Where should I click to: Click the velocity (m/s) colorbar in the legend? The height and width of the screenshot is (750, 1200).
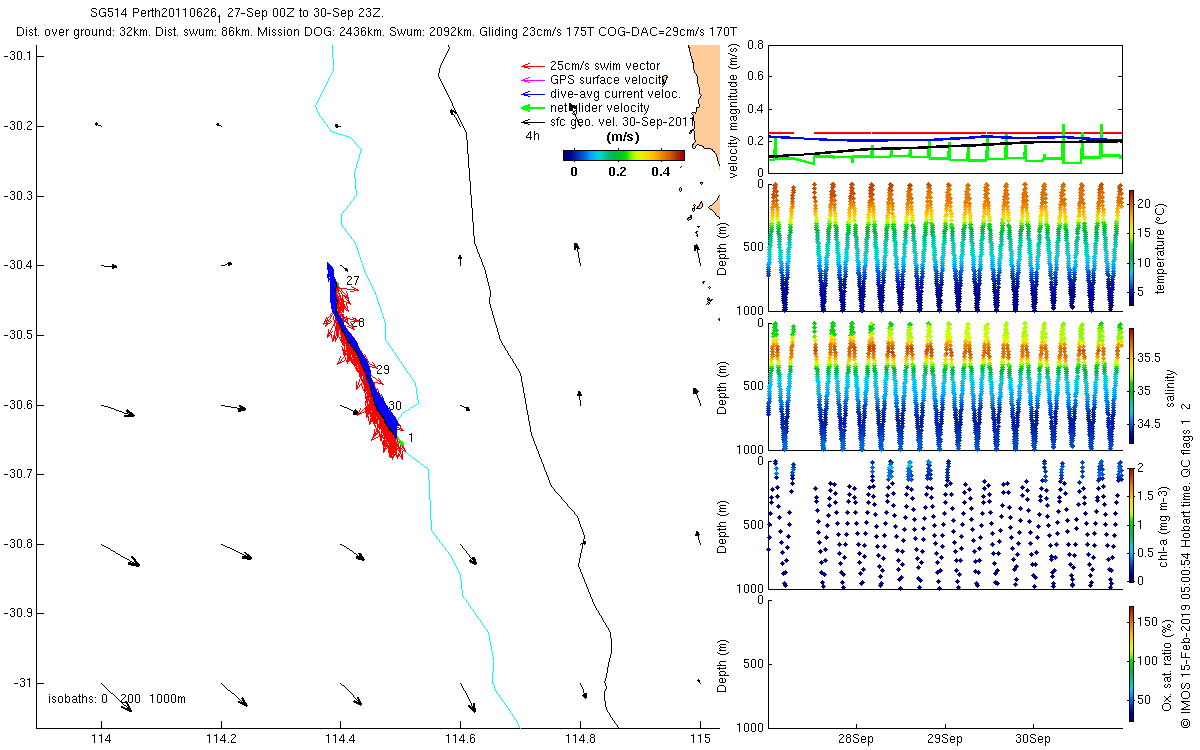624,155
